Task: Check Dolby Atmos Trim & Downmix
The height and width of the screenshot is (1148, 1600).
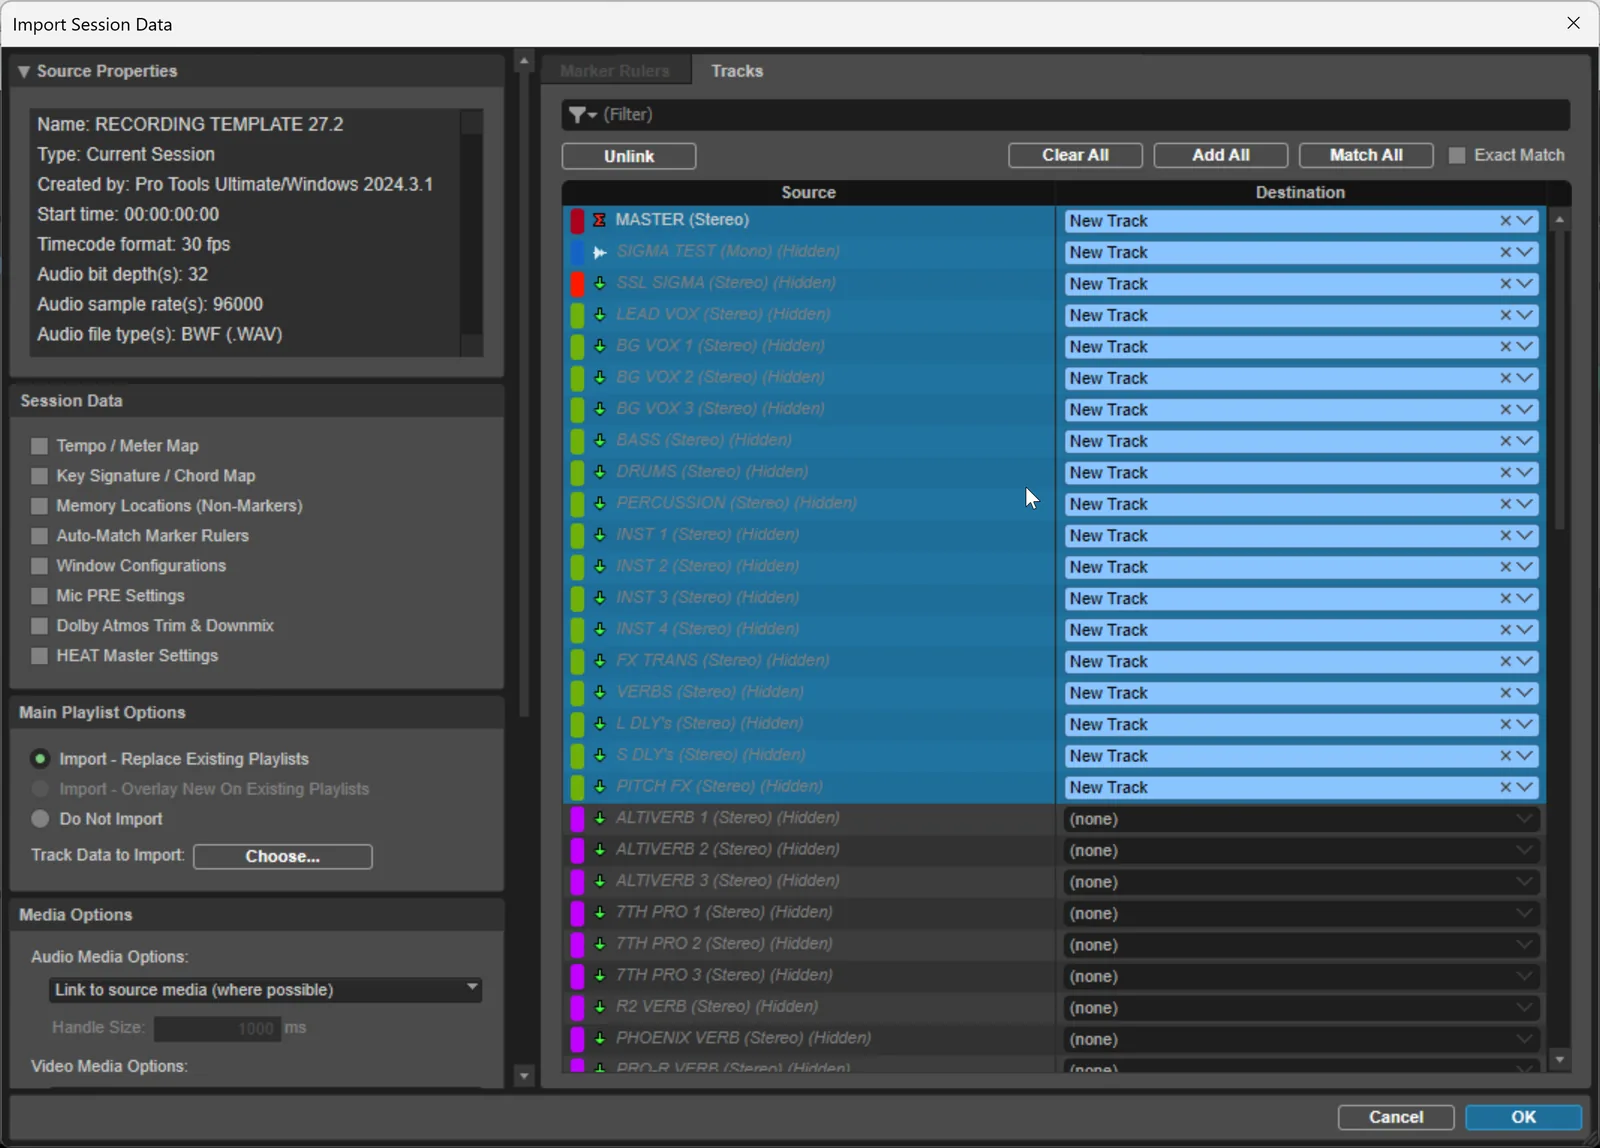Action: (x=40, y=626)
